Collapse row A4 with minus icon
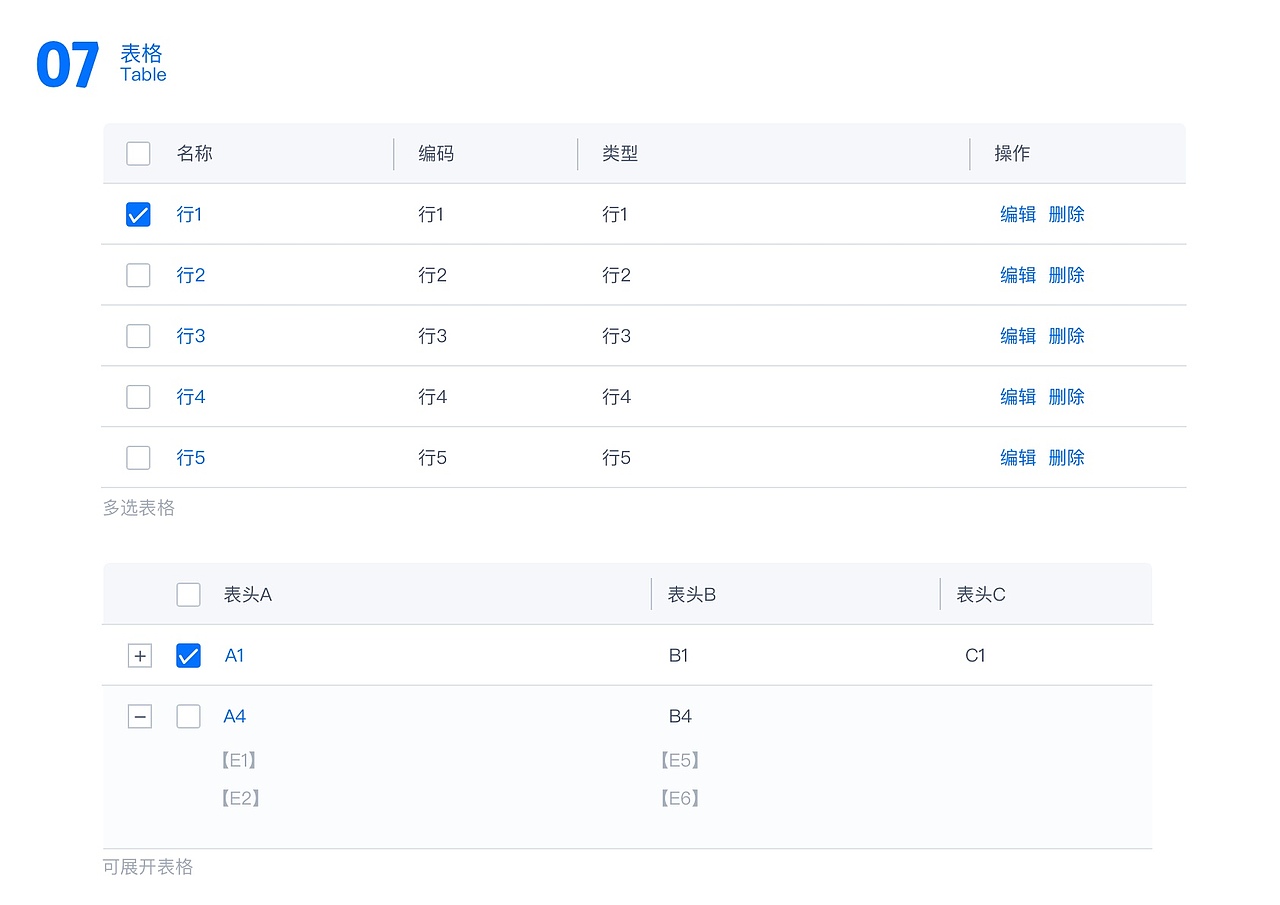1280x905 pixels. 140,716
